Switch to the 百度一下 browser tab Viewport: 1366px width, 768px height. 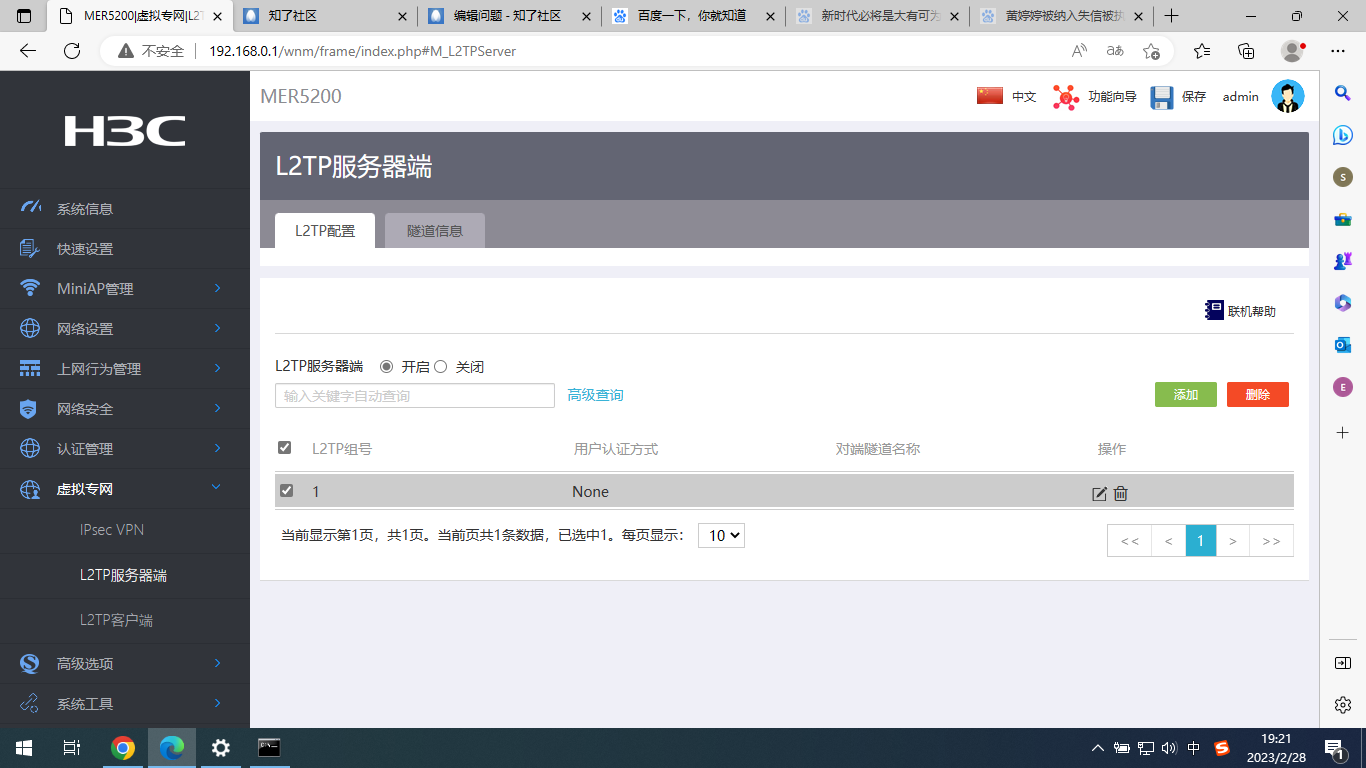pyautogui.click(x=693, y=16)
